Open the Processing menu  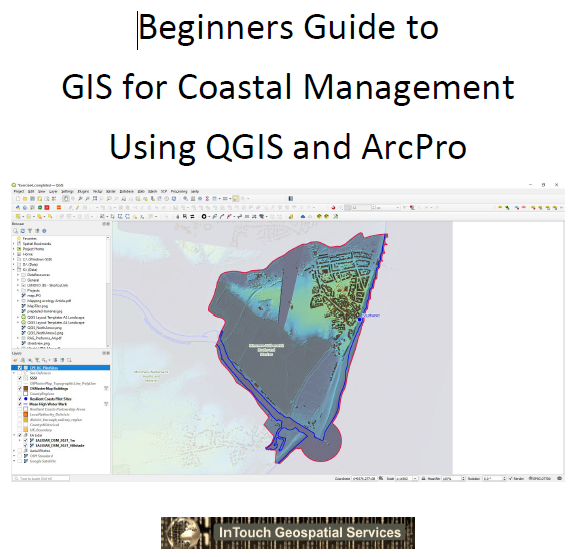[179, 191]
